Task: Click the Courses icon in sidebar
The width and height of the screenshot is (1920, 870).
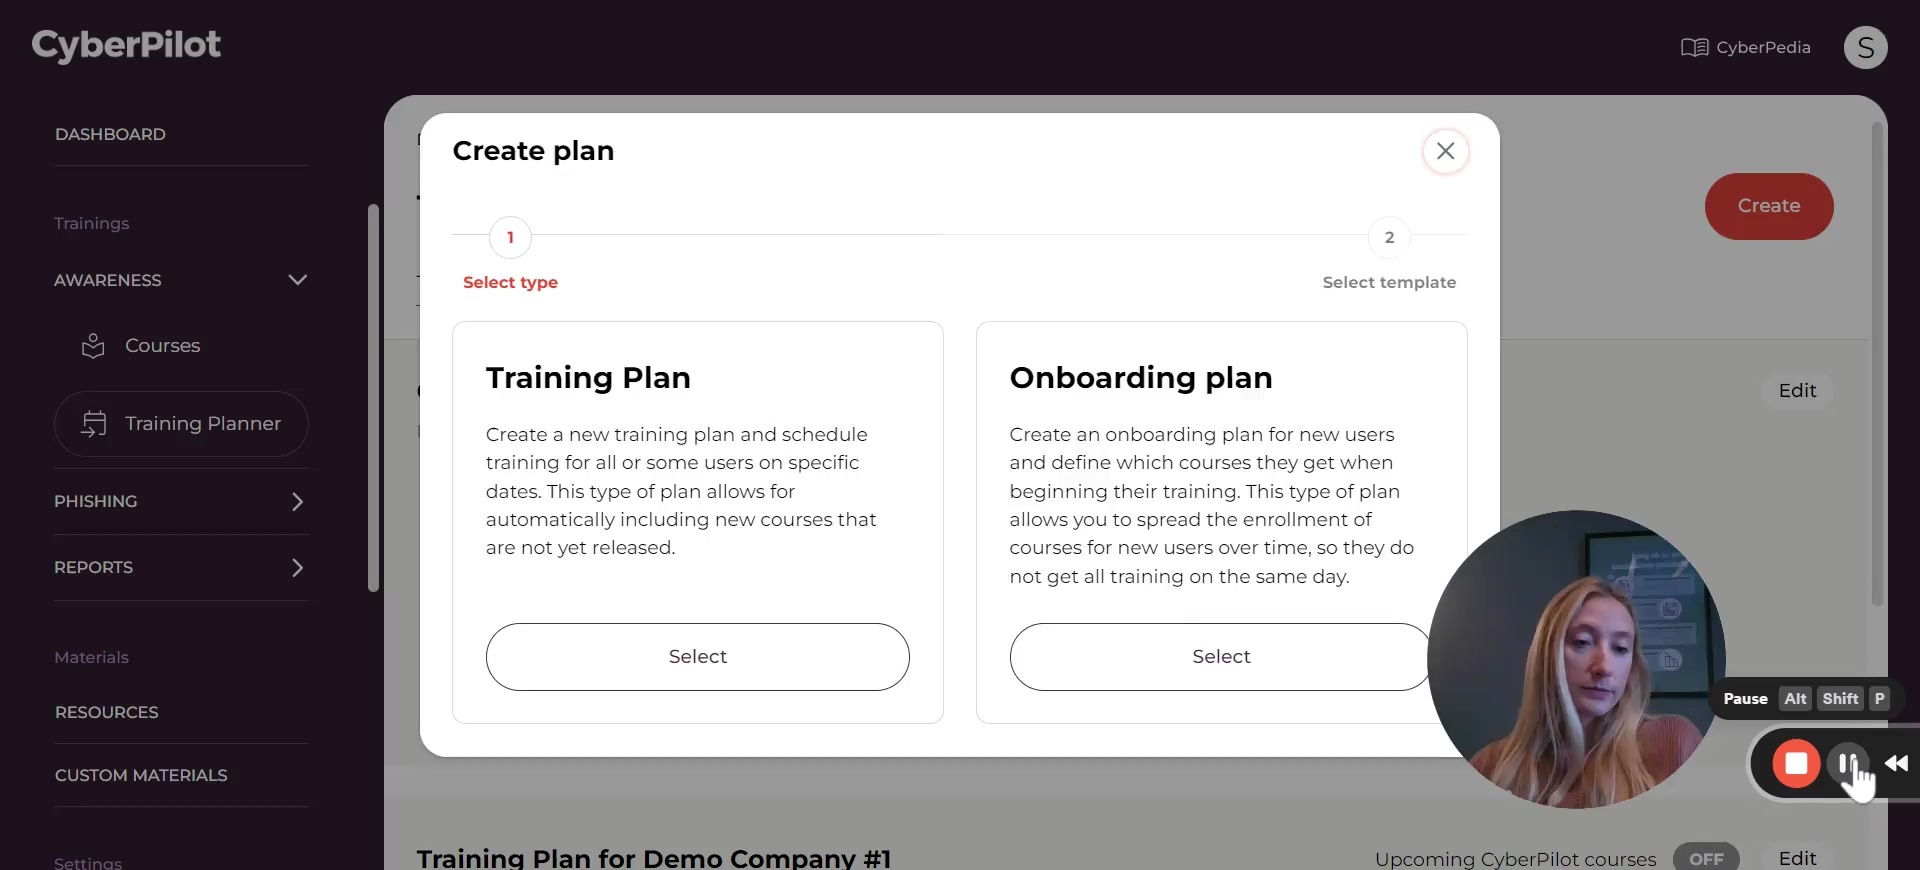Action: point(93,346)
